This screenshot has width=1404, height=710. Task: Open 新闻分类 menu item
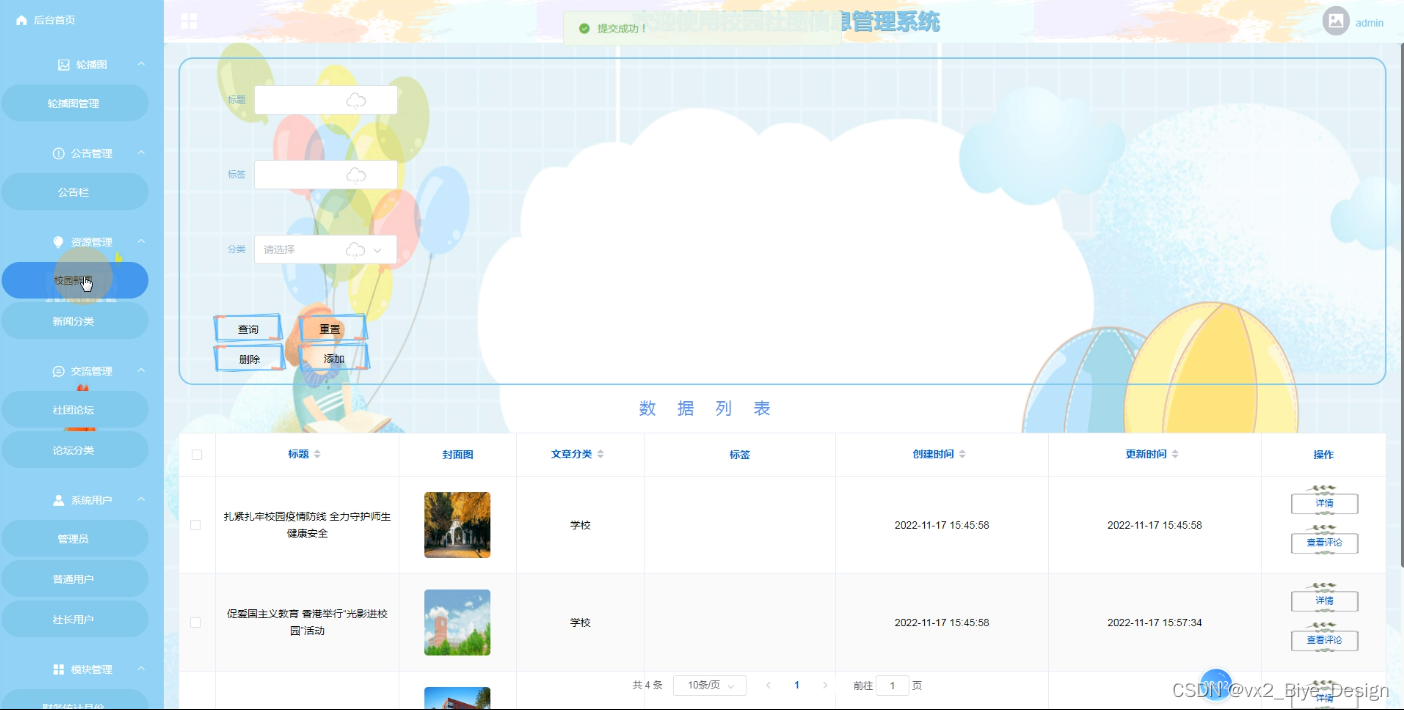tap(74, 321)
